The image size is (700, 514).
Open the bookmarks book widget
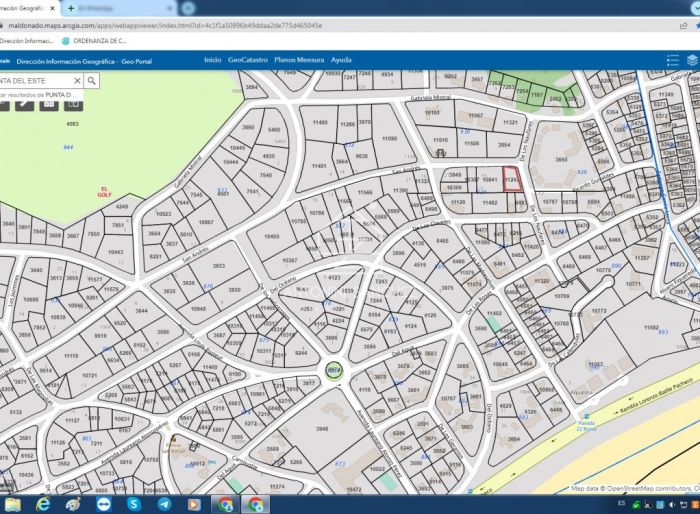tap(74, 104)
